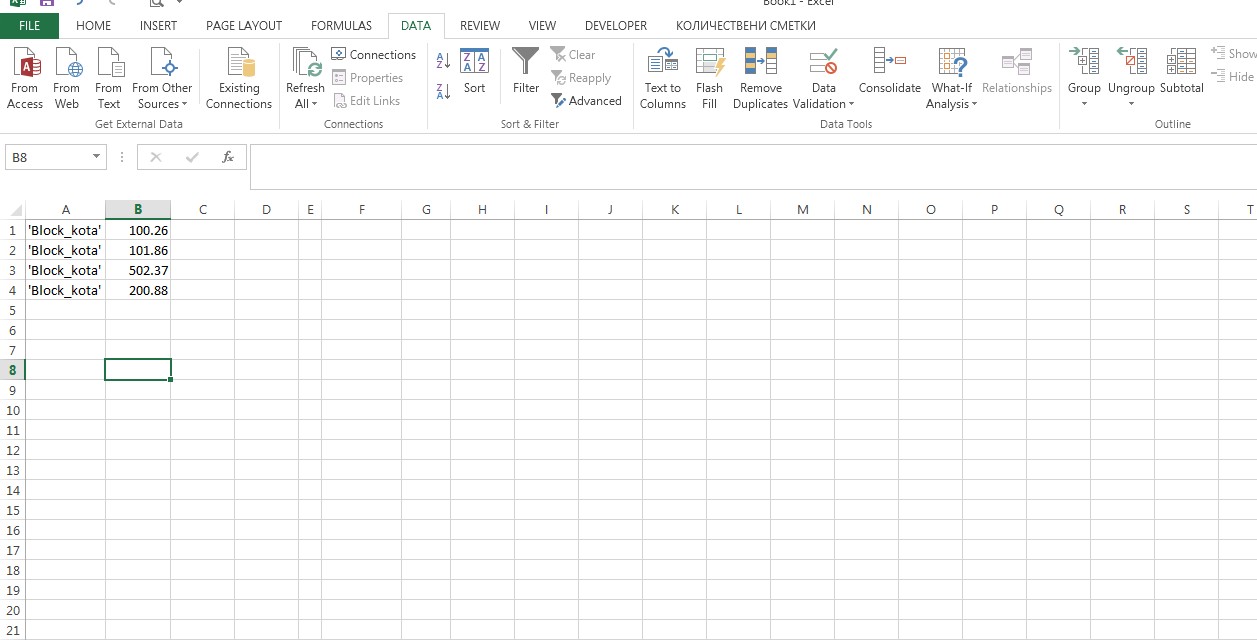Viewport: 1257px width, 640px height.
Task: Open Advanced filter options
Action: pos(587,101)
